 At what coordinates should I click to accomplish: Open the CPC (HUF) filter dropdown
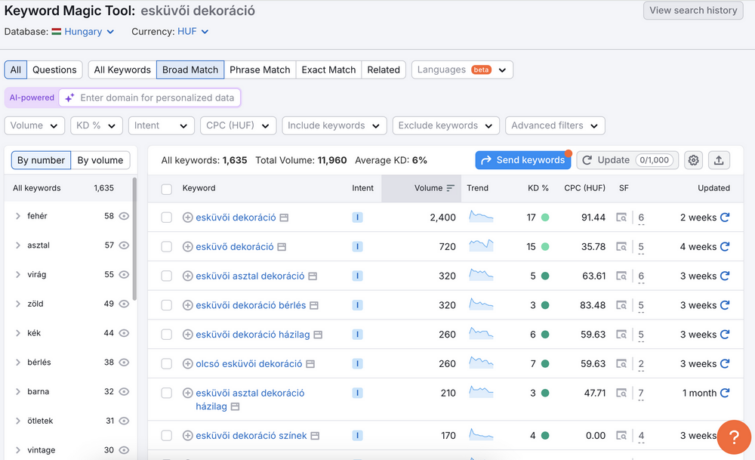click(238, 126)
